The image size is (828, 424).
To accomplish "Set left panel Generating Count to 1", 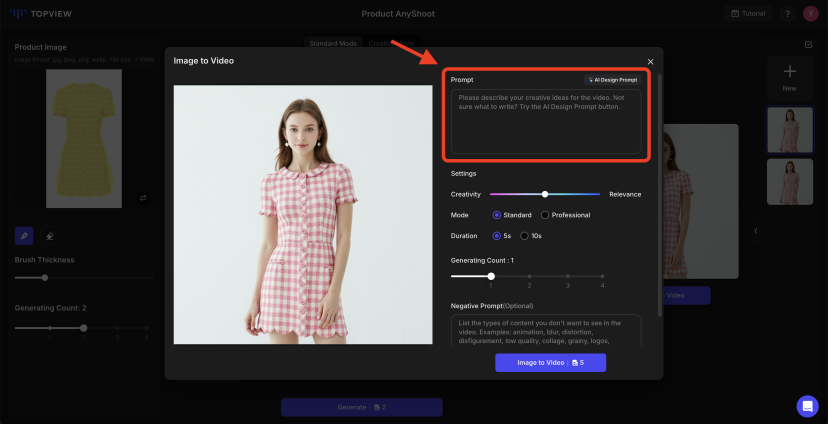I will (50, 328).
